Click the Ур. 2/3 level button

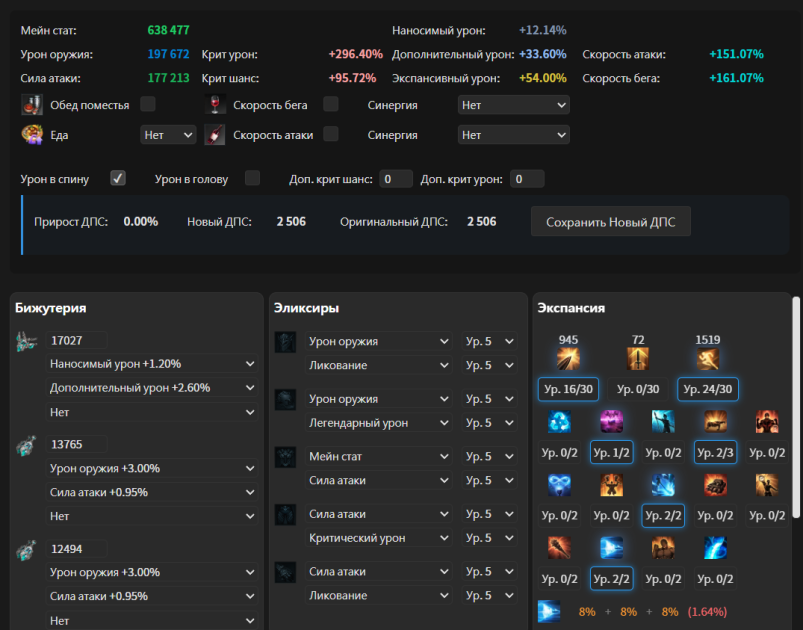715,452
